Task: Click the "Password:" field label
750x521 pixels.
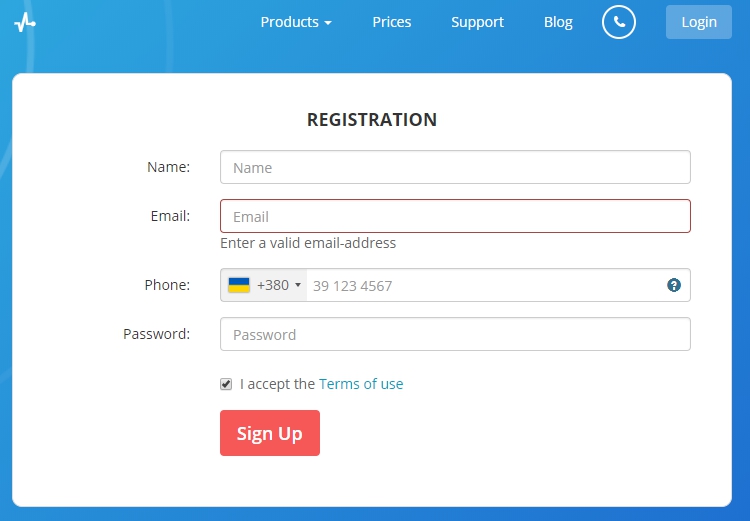Action: pos(156,334)
